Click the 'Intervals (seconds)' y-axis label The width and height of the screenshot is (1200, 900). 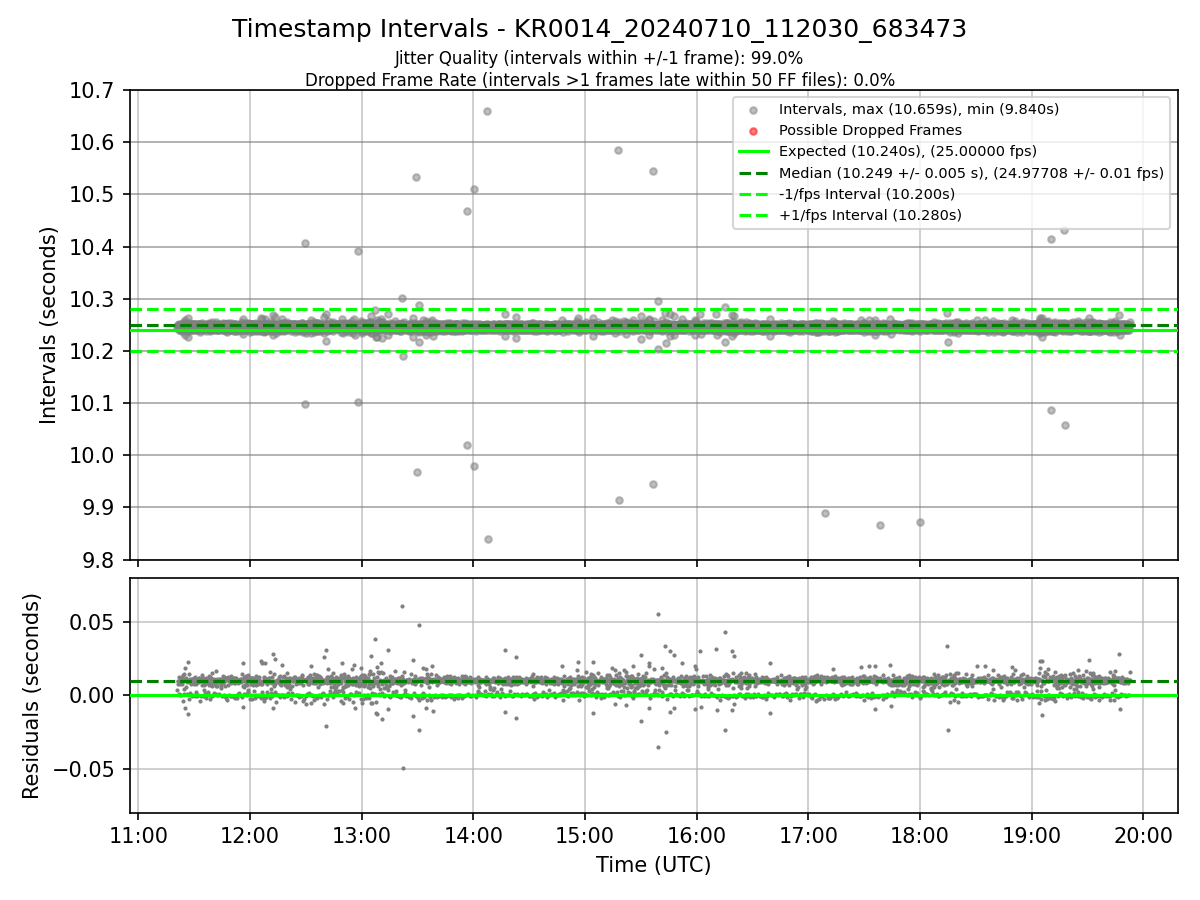pos(49,325)
